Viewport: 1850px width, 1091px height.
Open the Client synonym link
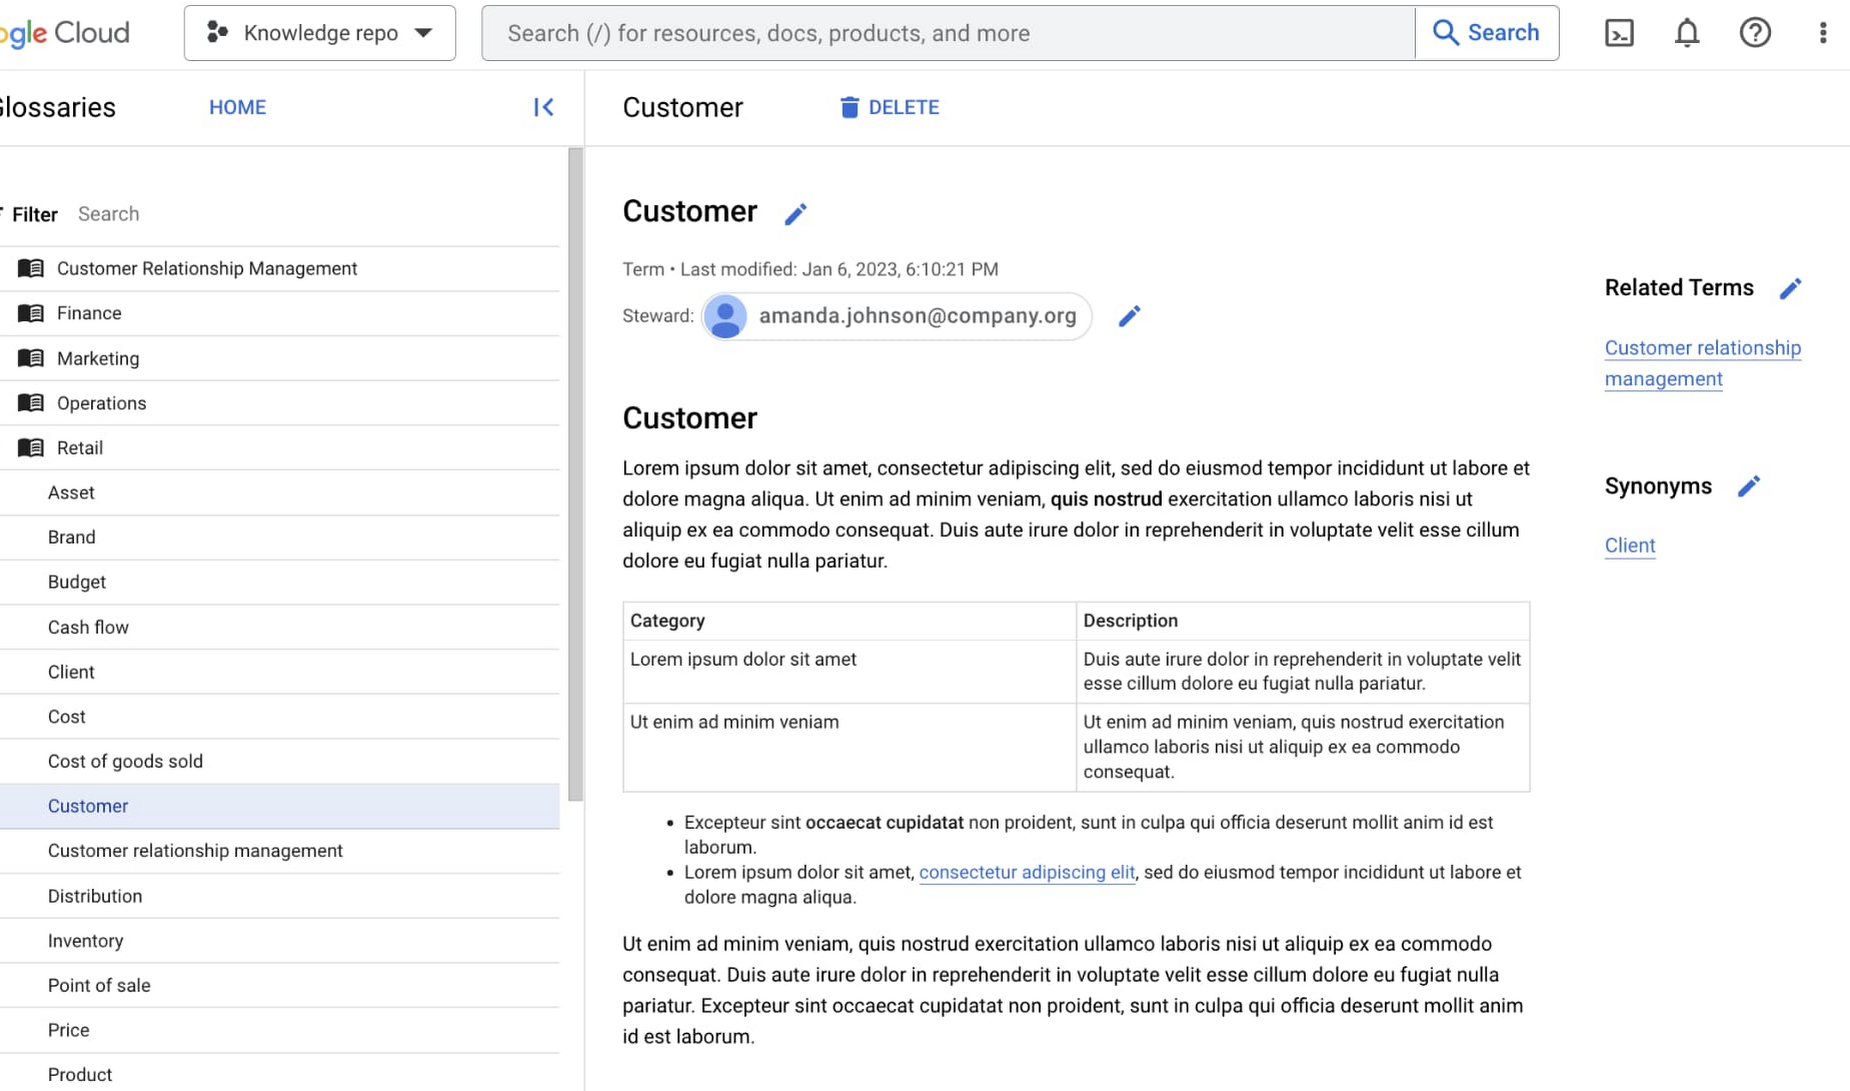point(1629,546)
